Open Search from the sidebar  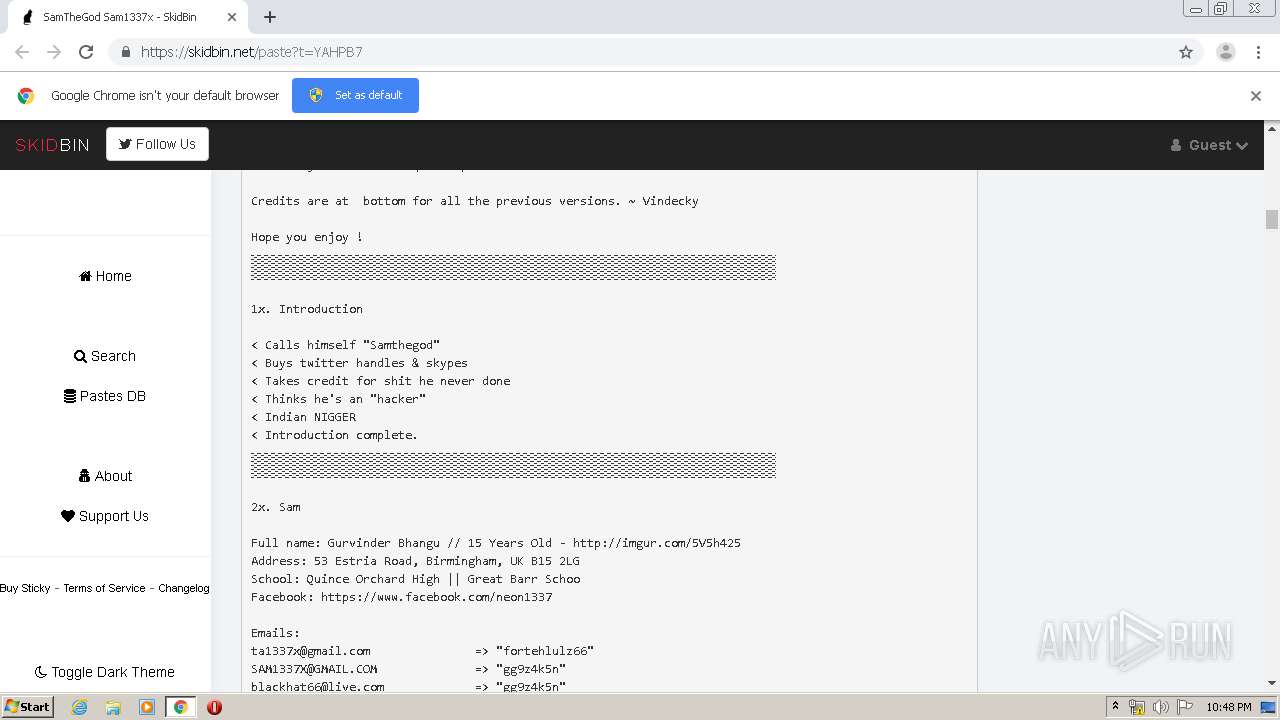(x=105, y=356)
